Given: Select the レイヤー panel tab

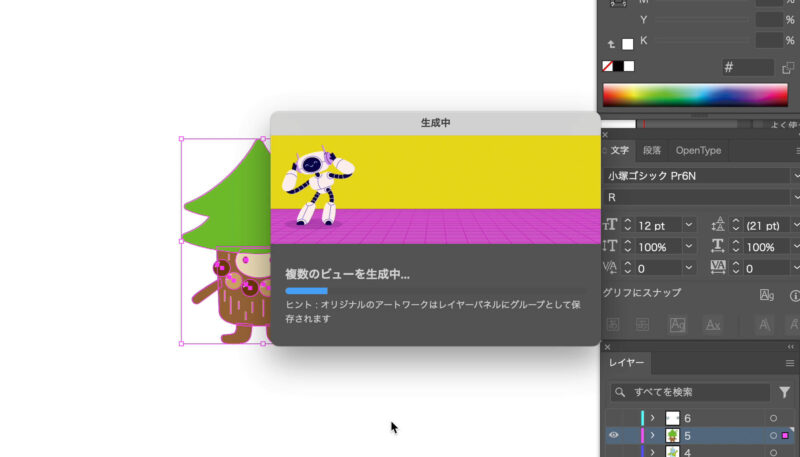Looking at the screenshot, I should (x=626, y=363).
